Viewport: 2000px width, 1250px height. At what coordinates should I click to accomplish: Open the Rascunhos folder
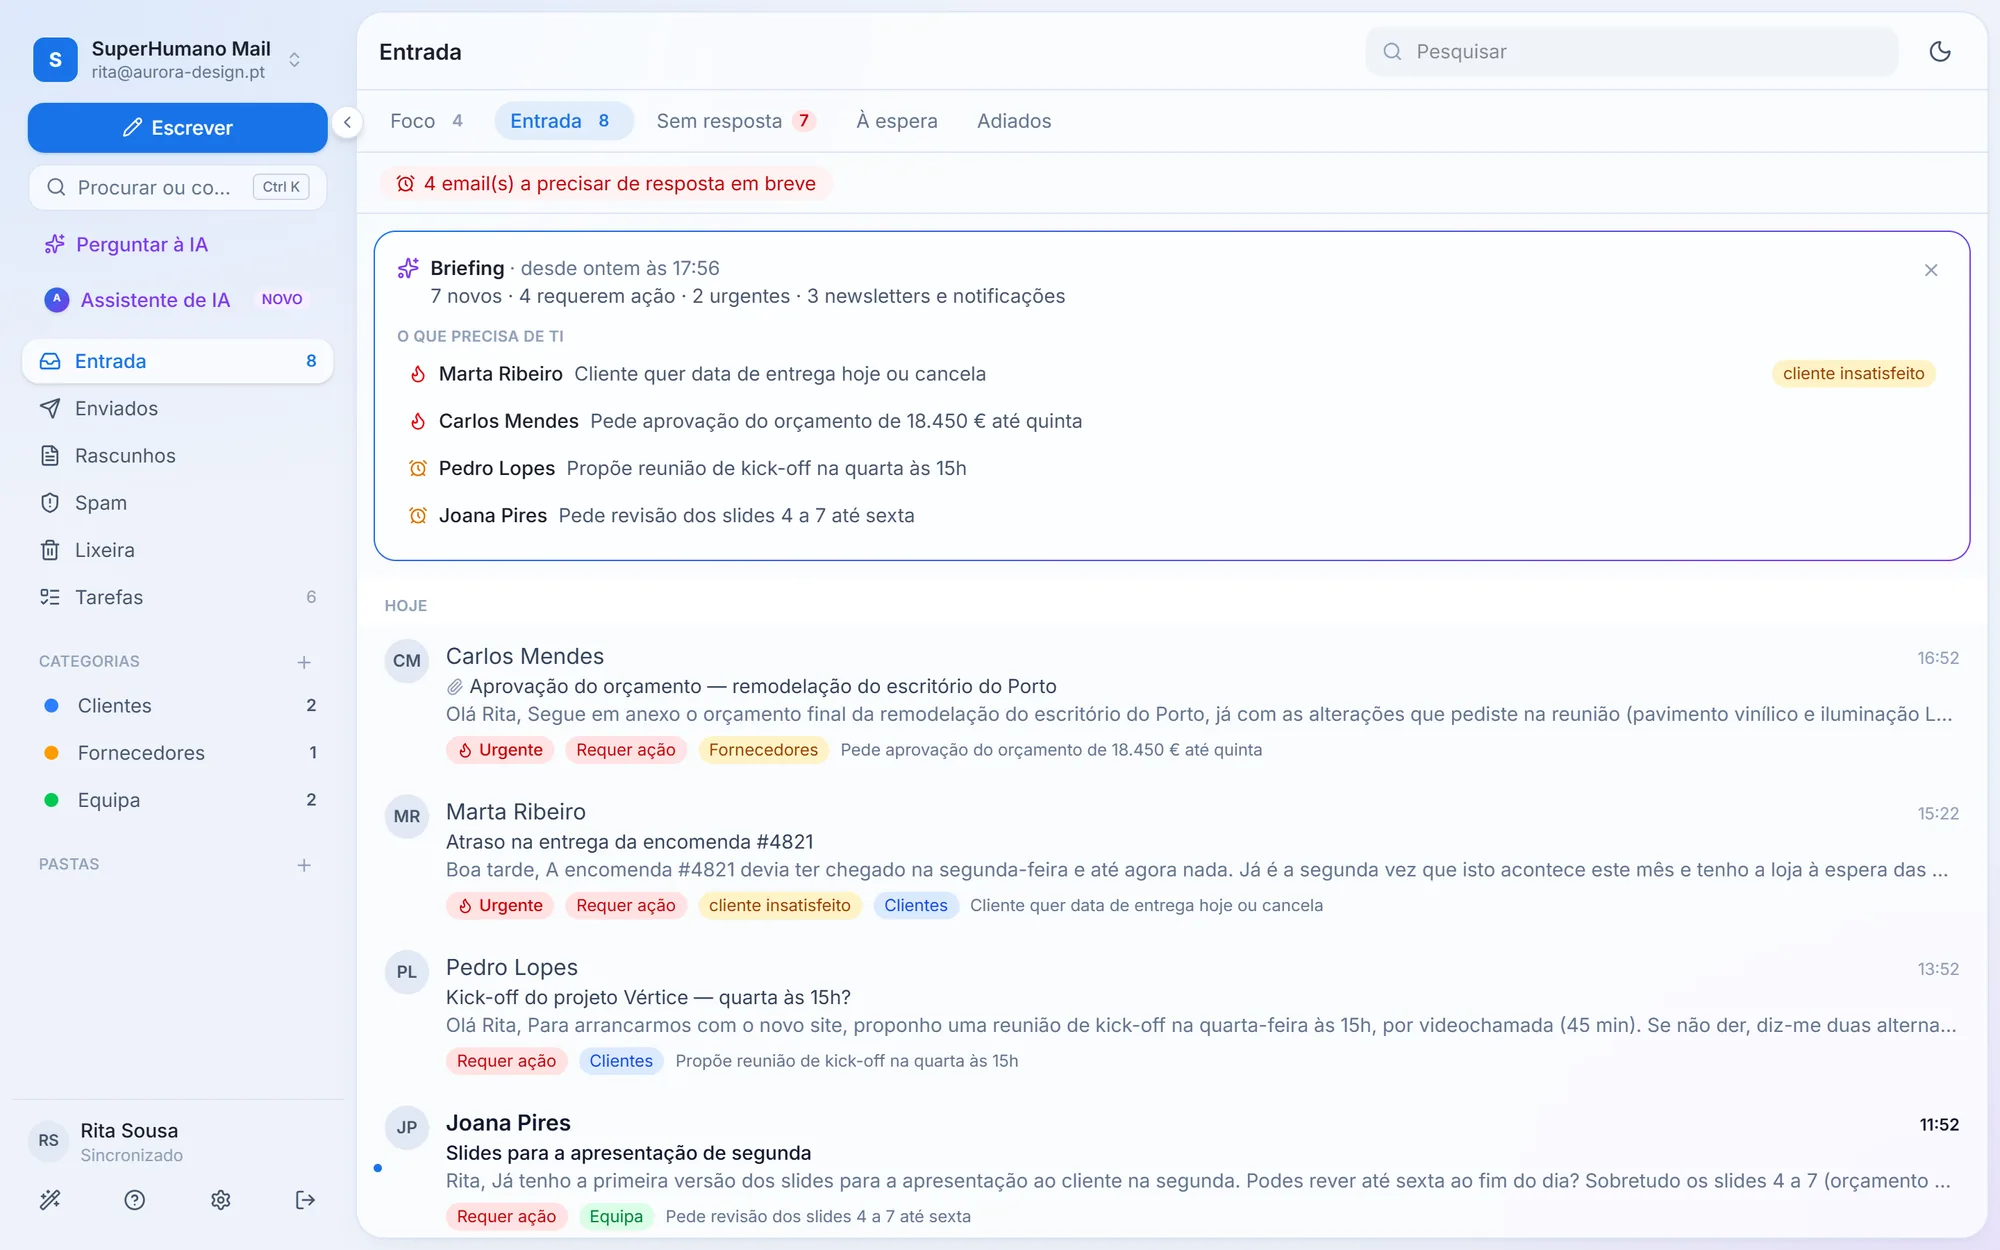pos(177,455)
